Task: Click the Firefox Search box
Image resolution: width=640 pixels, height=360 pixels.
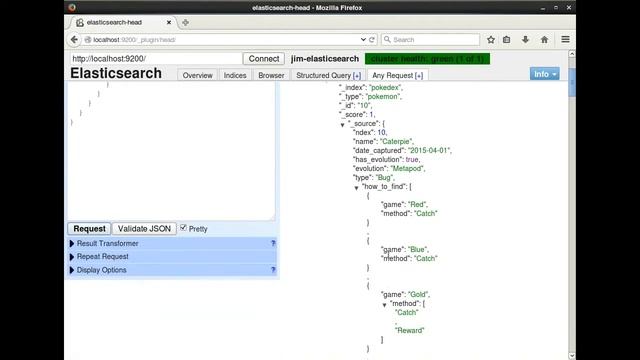Action: point(431,40)
